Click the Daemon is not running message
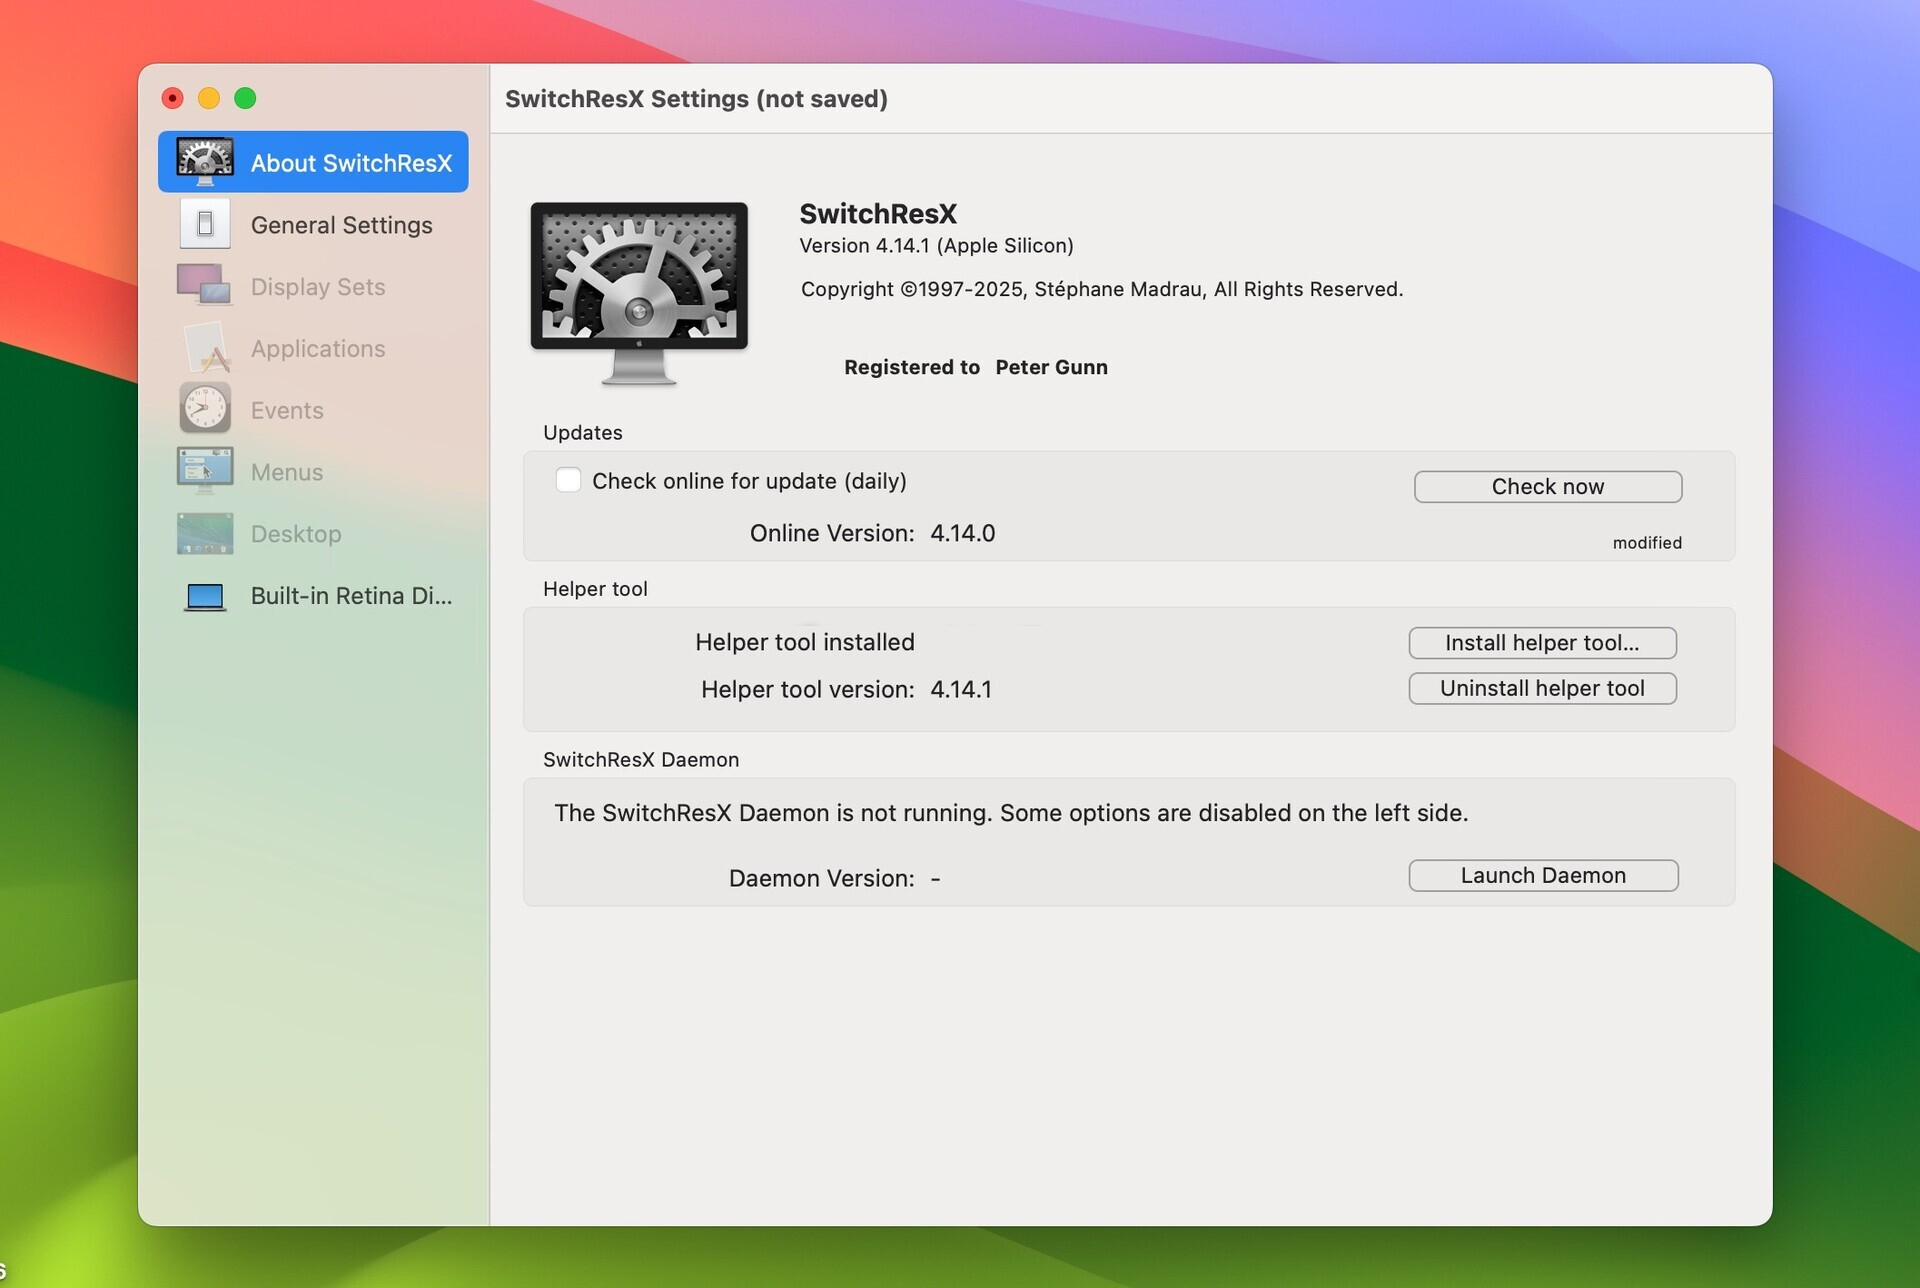Image resolution: width=1920 pixels, height=1288 pixels. [1011, 813]
